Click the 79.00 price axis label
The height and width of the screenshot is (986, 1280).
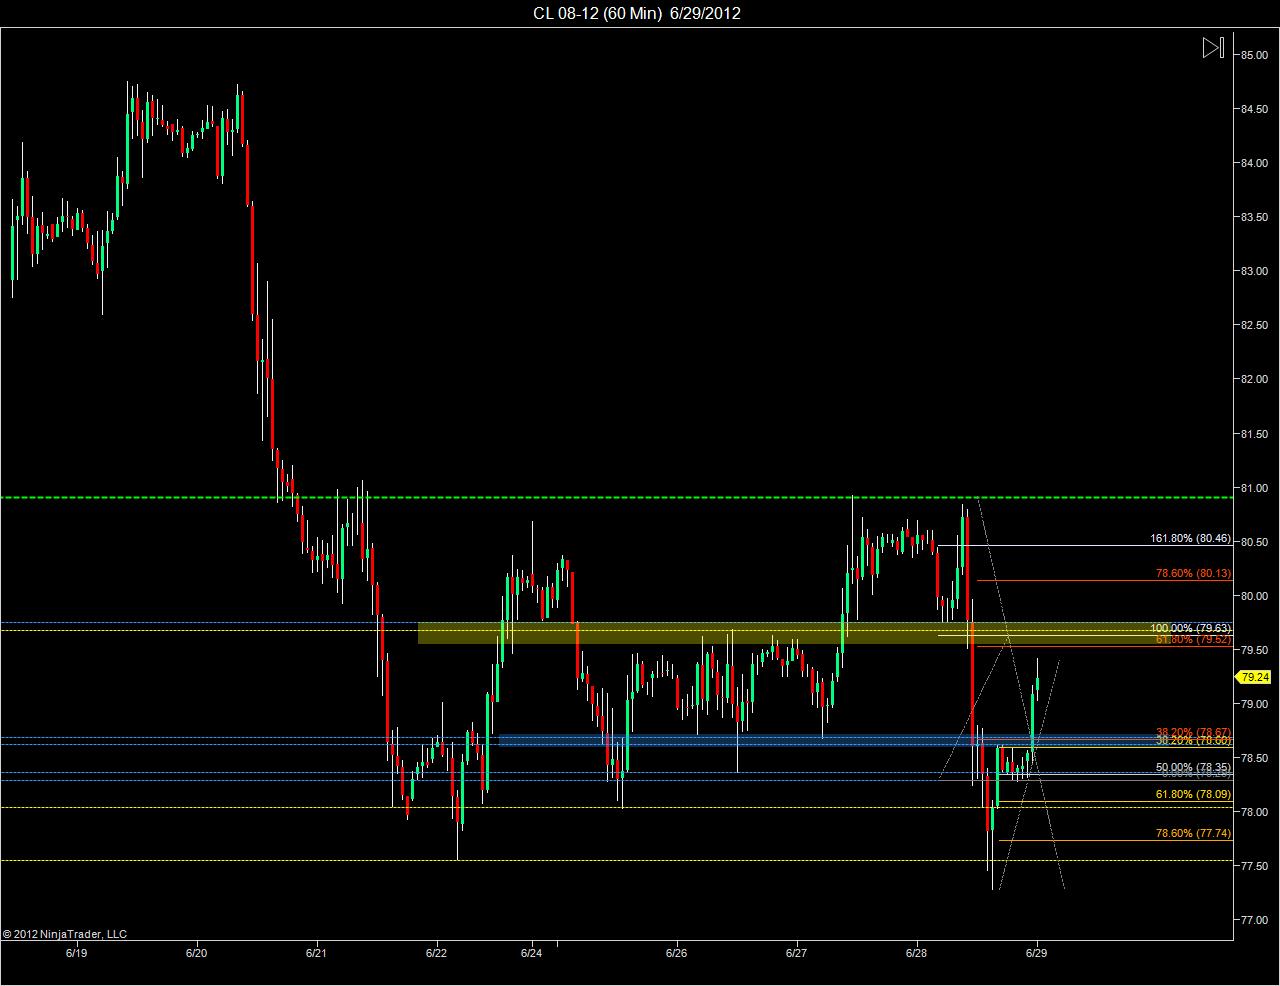point(1254,704)
